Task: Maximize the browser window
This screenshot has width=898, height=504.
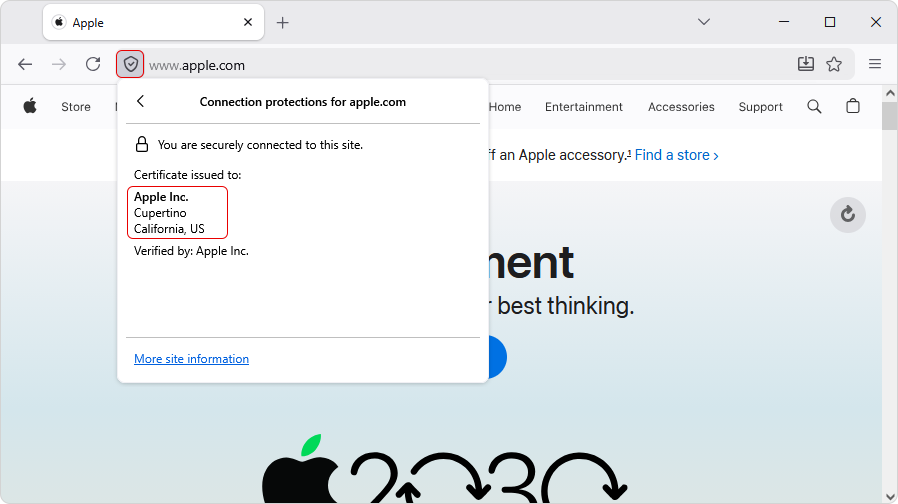Action: coord(830,22)
